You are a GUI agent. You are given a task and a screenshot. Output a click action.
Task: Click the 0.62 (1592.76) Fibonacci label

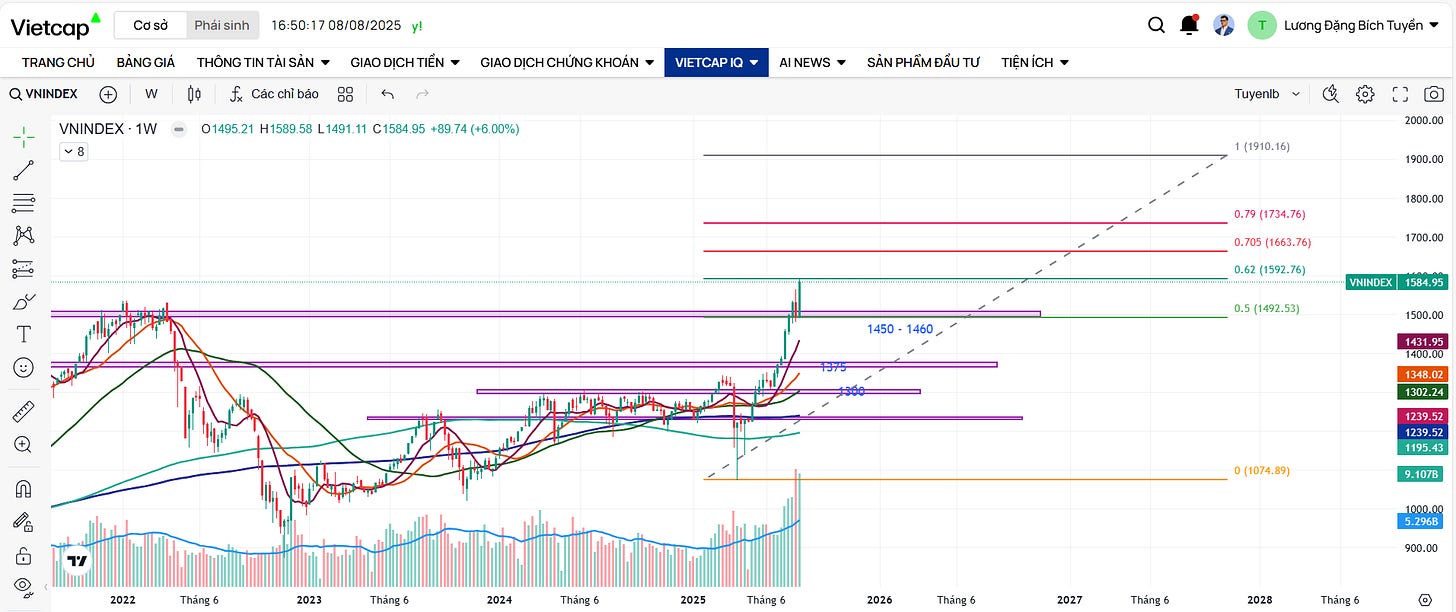click(1269, 270)
